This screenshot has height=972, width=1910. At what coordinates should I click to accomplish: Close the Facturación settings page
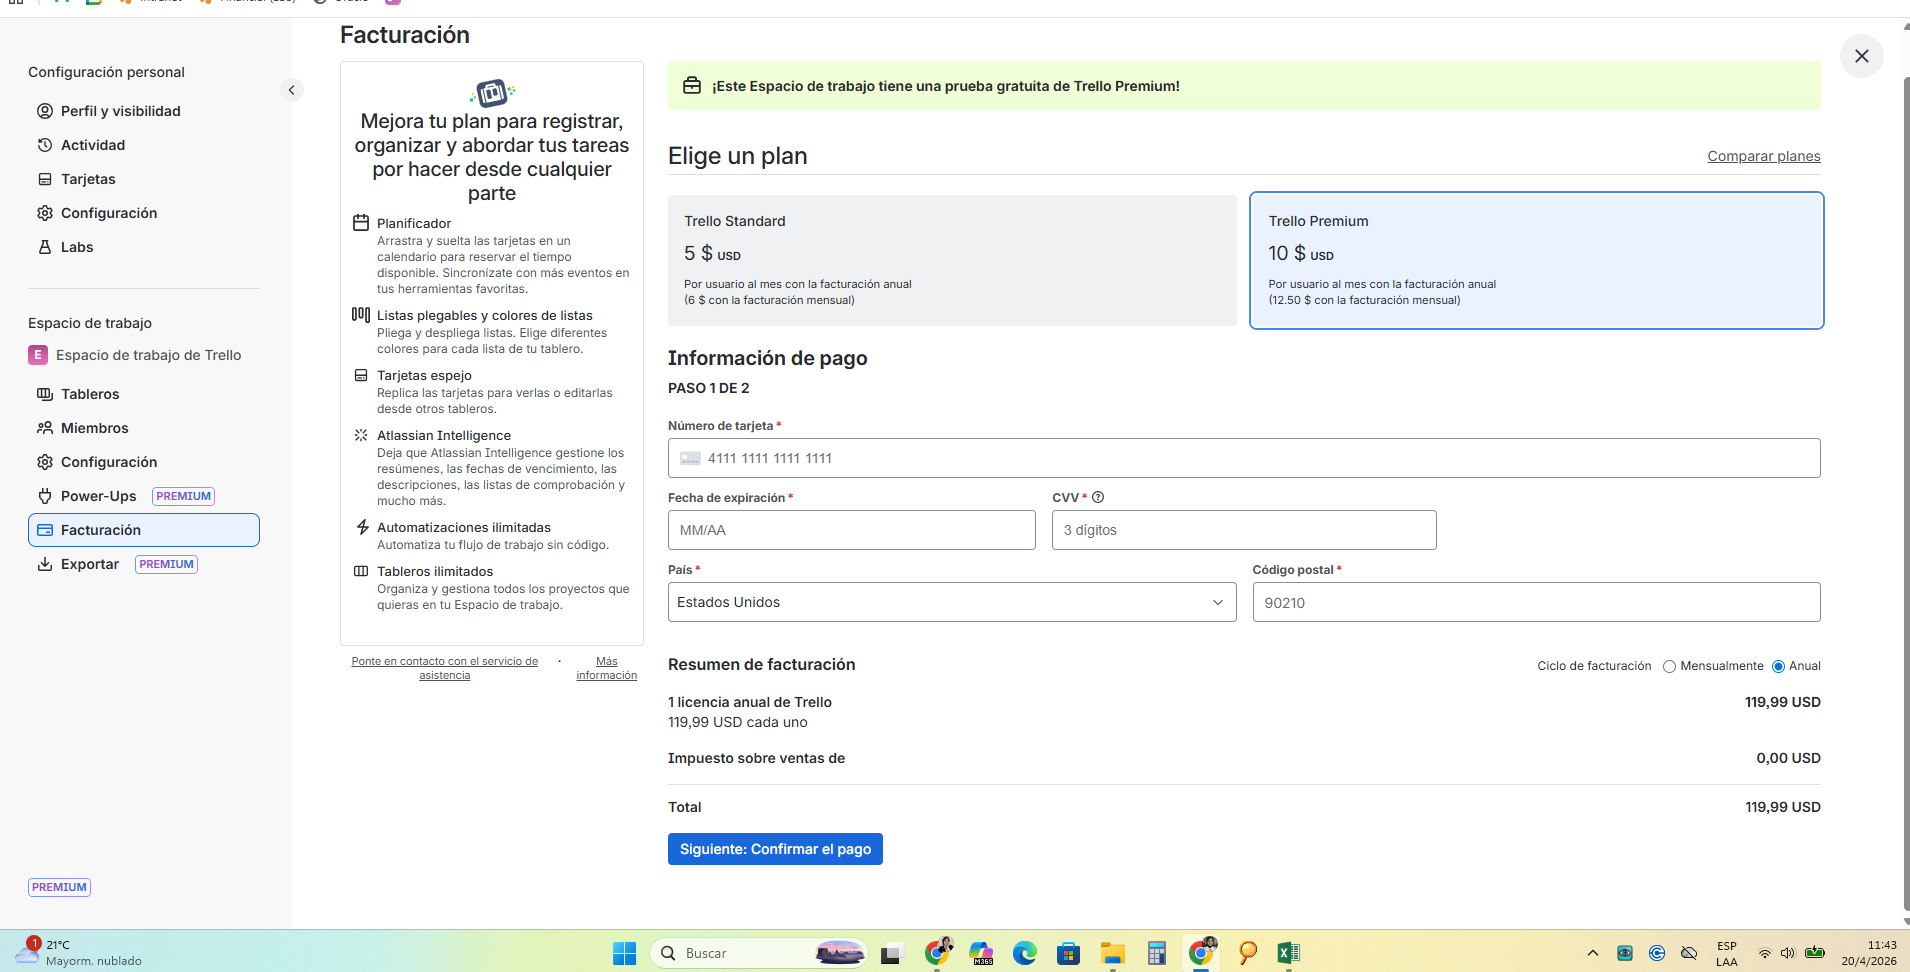pyautogui.click(x=1861, y=56)
